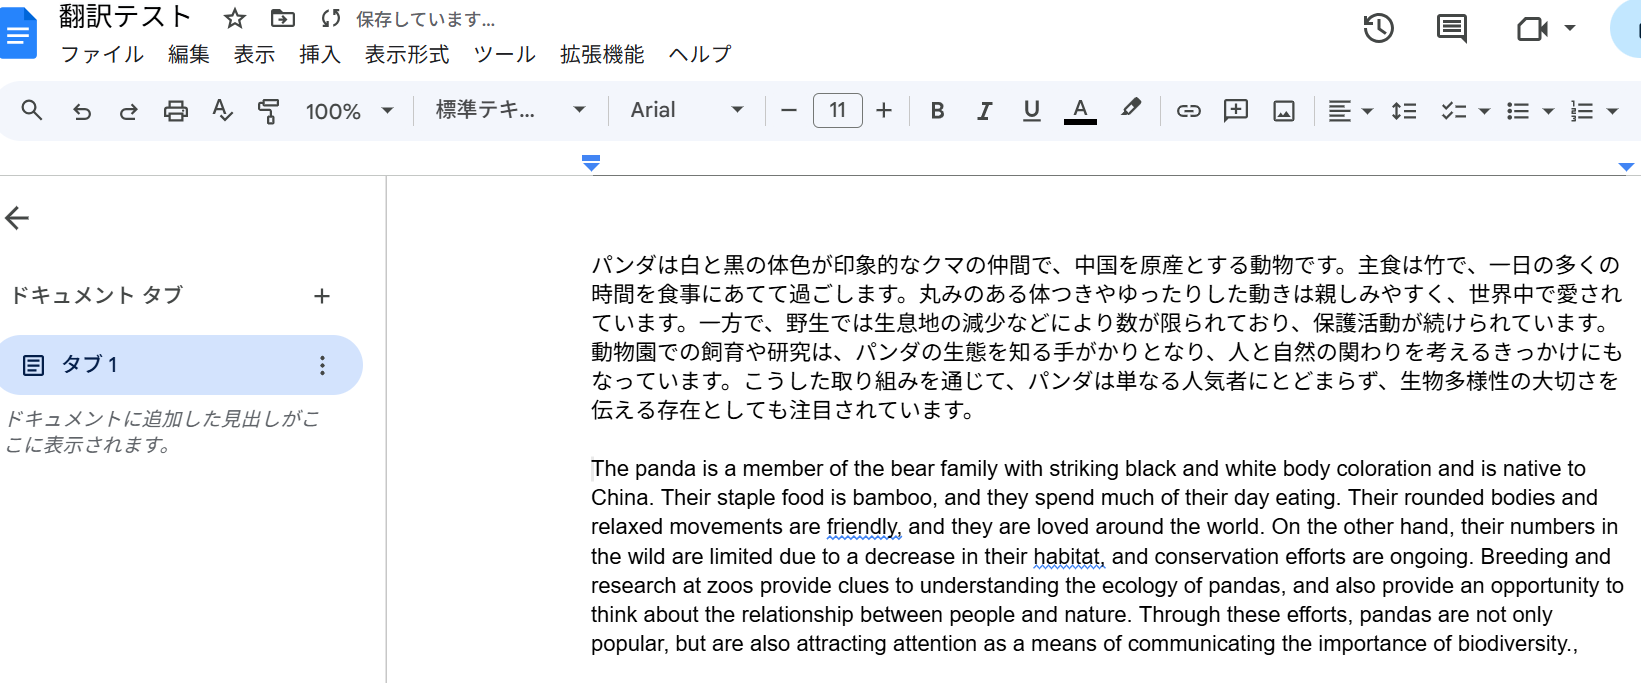Star the 翻訳テスト document
Image resolution: width=1641 pixels, height=683 pixels.
(x=235, y=19)
